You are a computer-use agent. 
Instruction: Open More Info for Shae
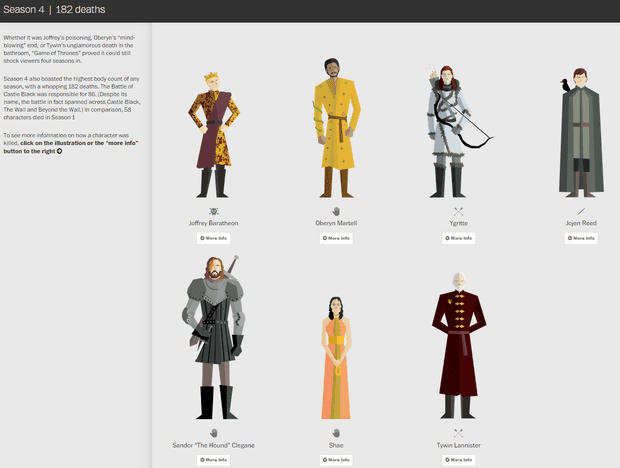(336, 460)
